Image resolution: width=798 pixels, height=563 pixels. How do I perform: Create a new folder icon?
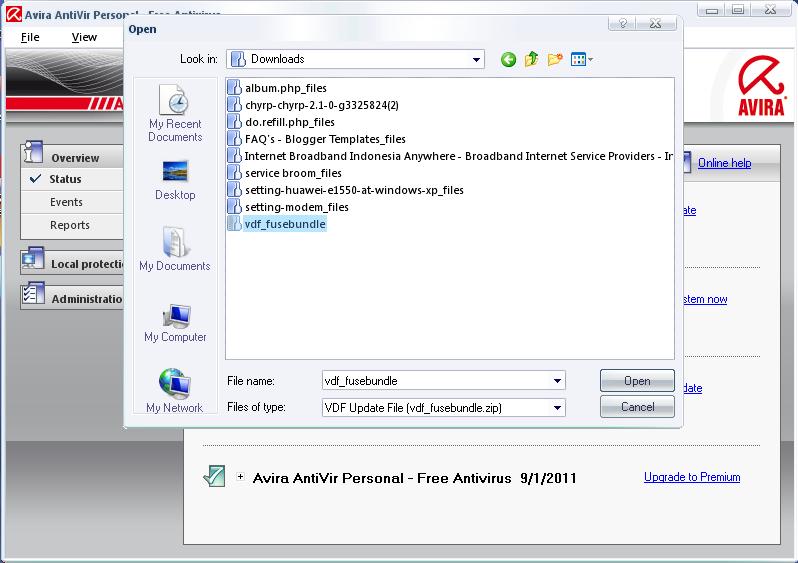(x=555, y=60)
